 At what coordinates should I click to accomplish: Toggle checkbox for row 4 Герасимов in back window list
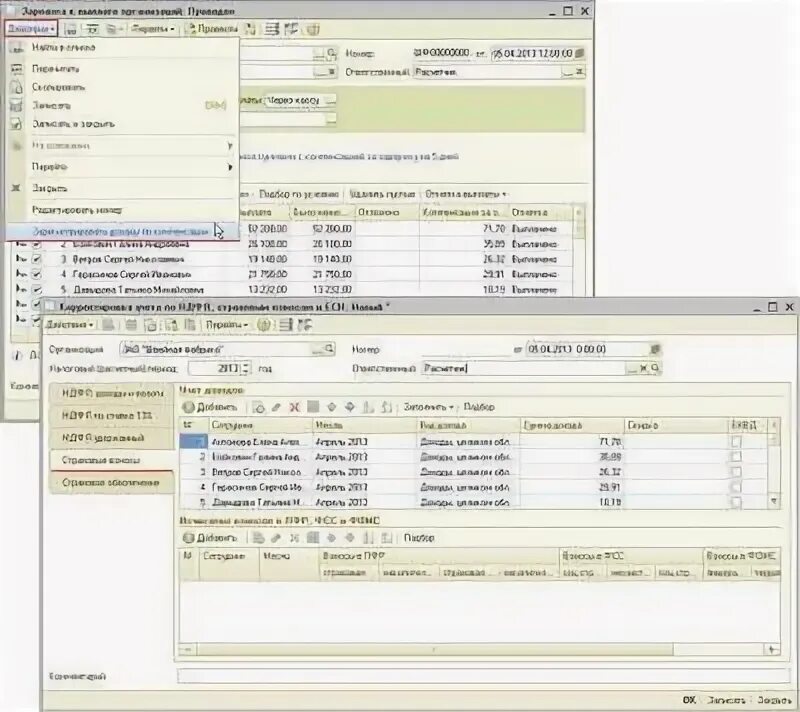[x=36, y=274]
